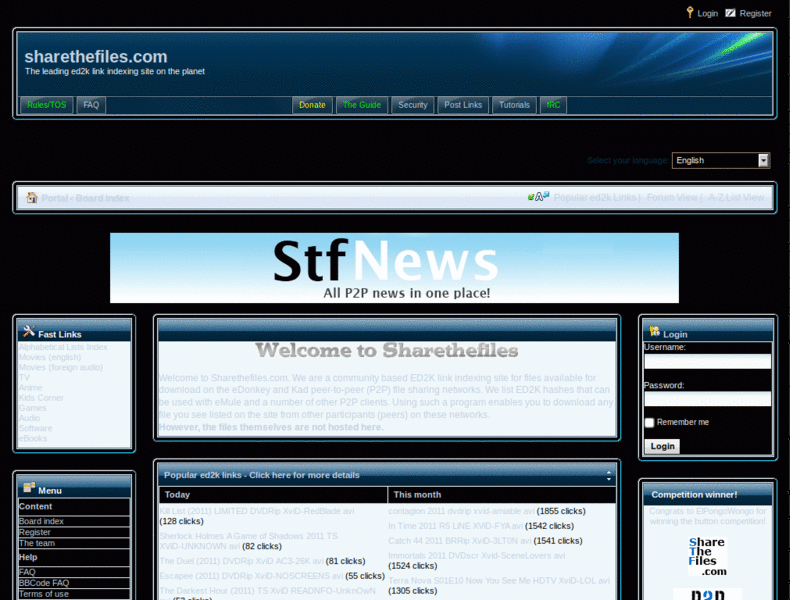The height and width of the screenshot is (600, 800).
Task: Open Movies (foreign audio) fast link
Action: click(x=61, y=367)
